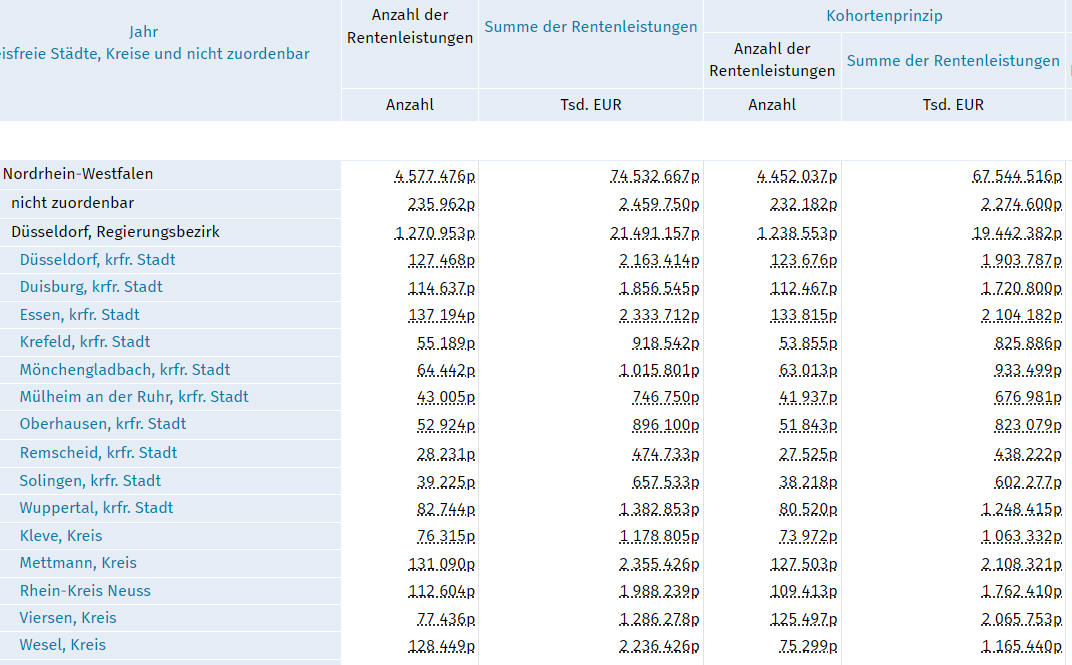
Task: Click value 114.637p in Duisburg row
Action: point(442,288)
